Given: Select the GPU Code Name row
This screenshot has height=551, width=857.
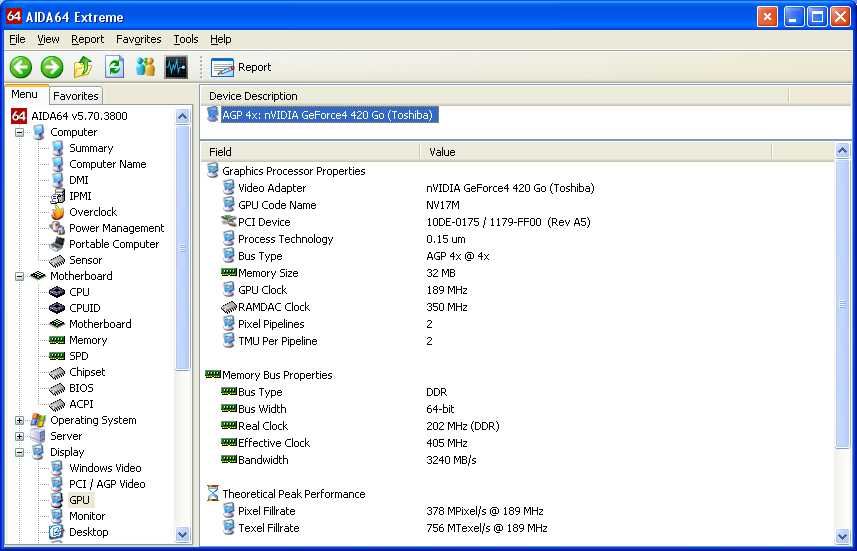Looking at the screenshot, I should 518,205.
